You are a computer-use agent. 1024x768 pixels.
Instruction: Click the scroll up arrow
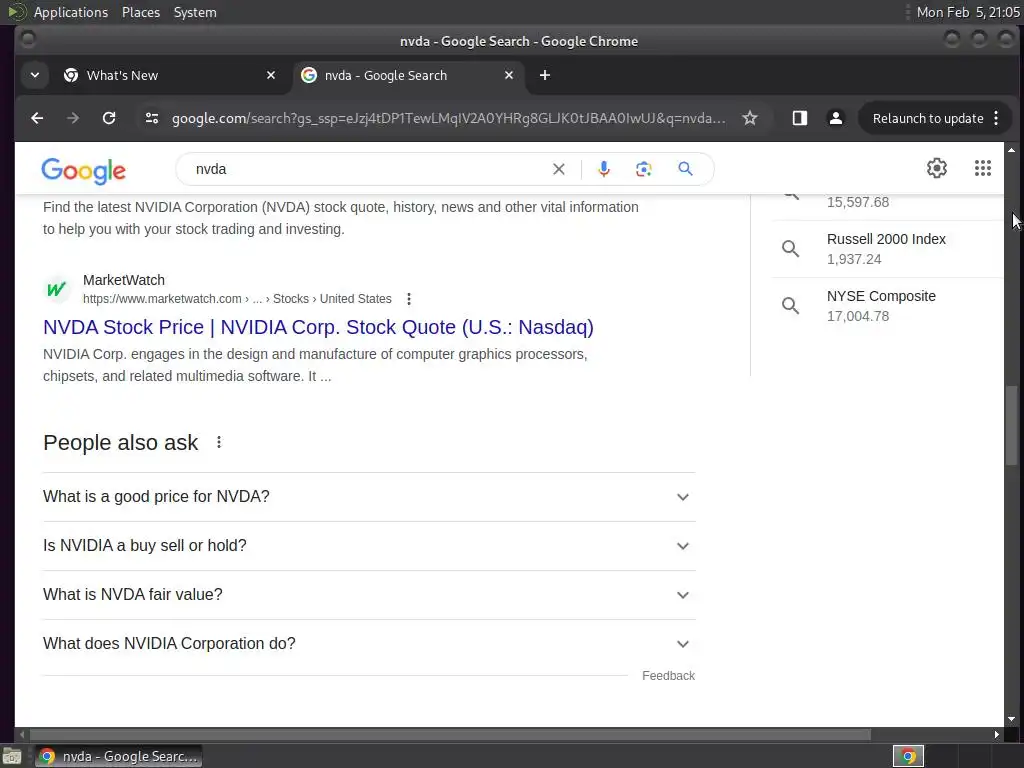tap(1012, 150)
